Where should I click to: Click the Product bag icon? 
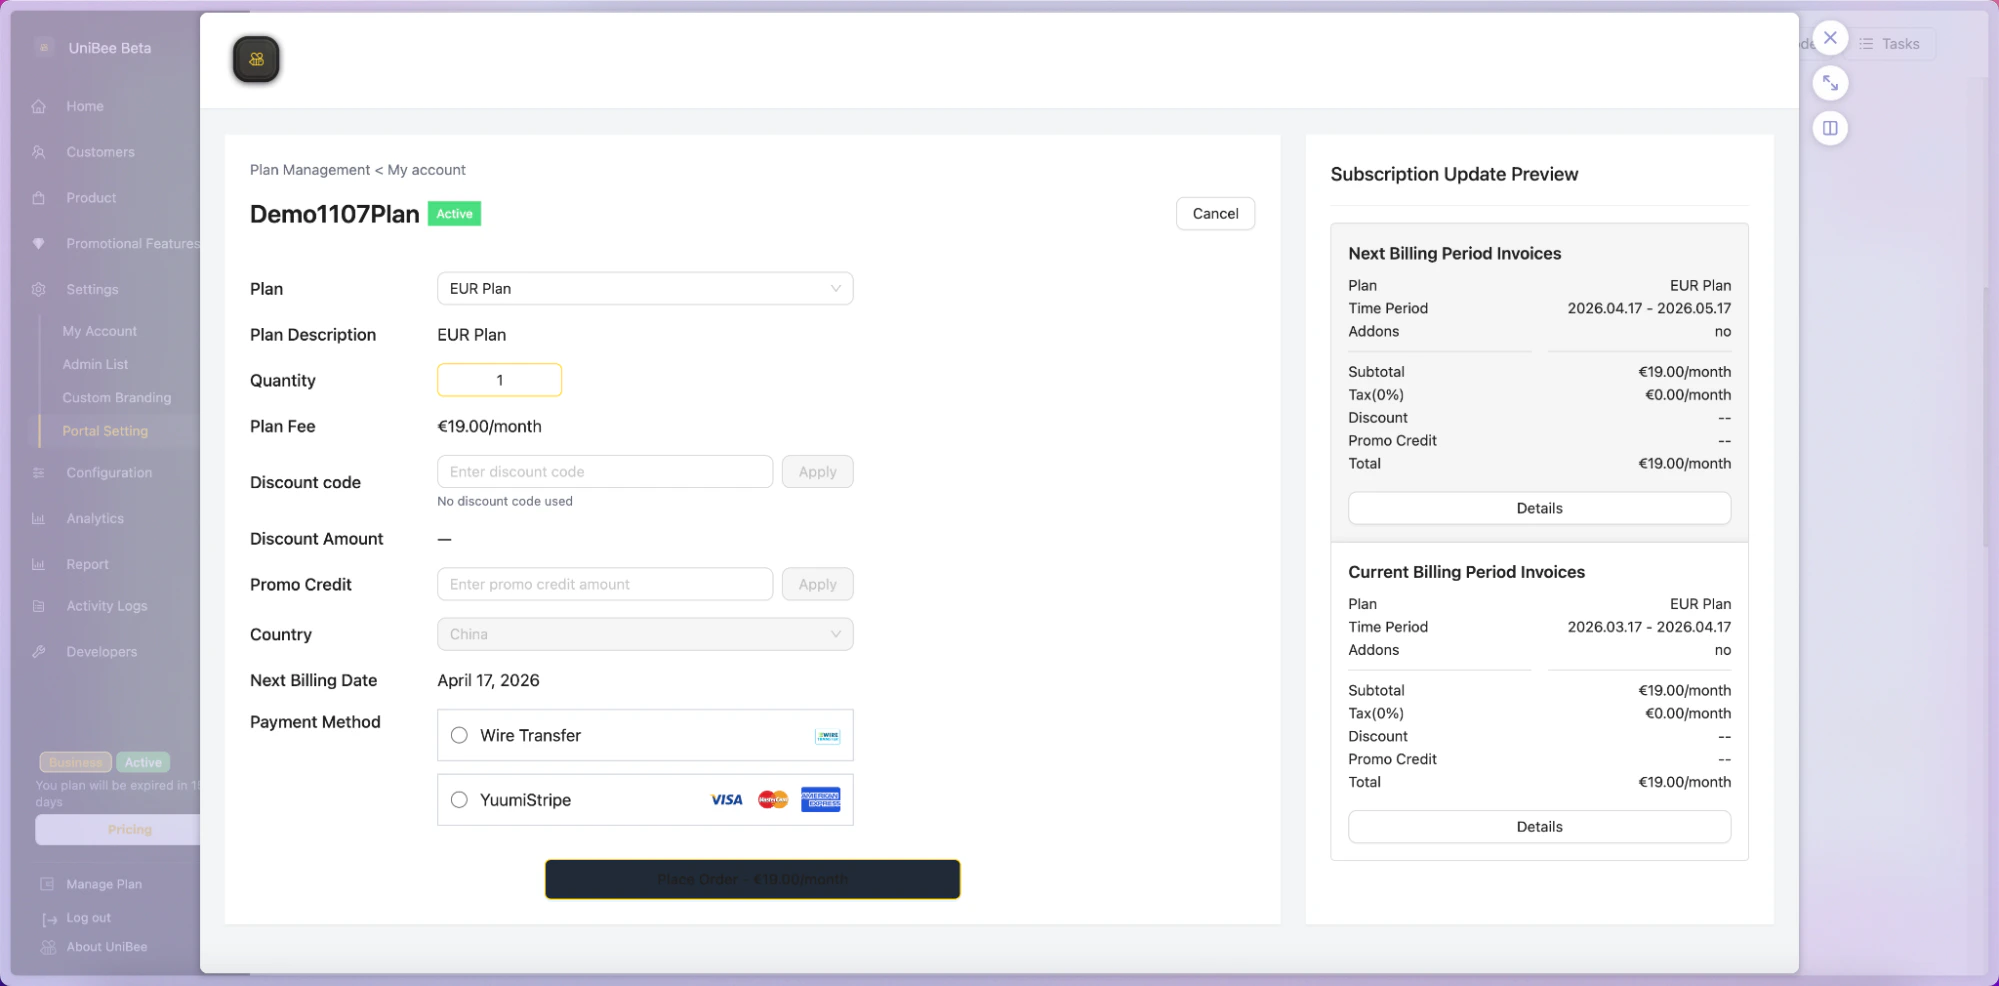click(x=39, y=198)
